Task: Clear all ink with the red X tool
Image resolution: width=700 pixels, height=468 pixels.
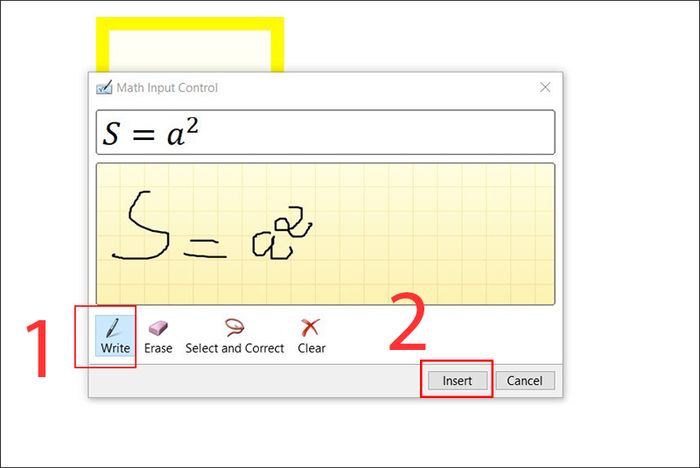Action: pos(311,336)
